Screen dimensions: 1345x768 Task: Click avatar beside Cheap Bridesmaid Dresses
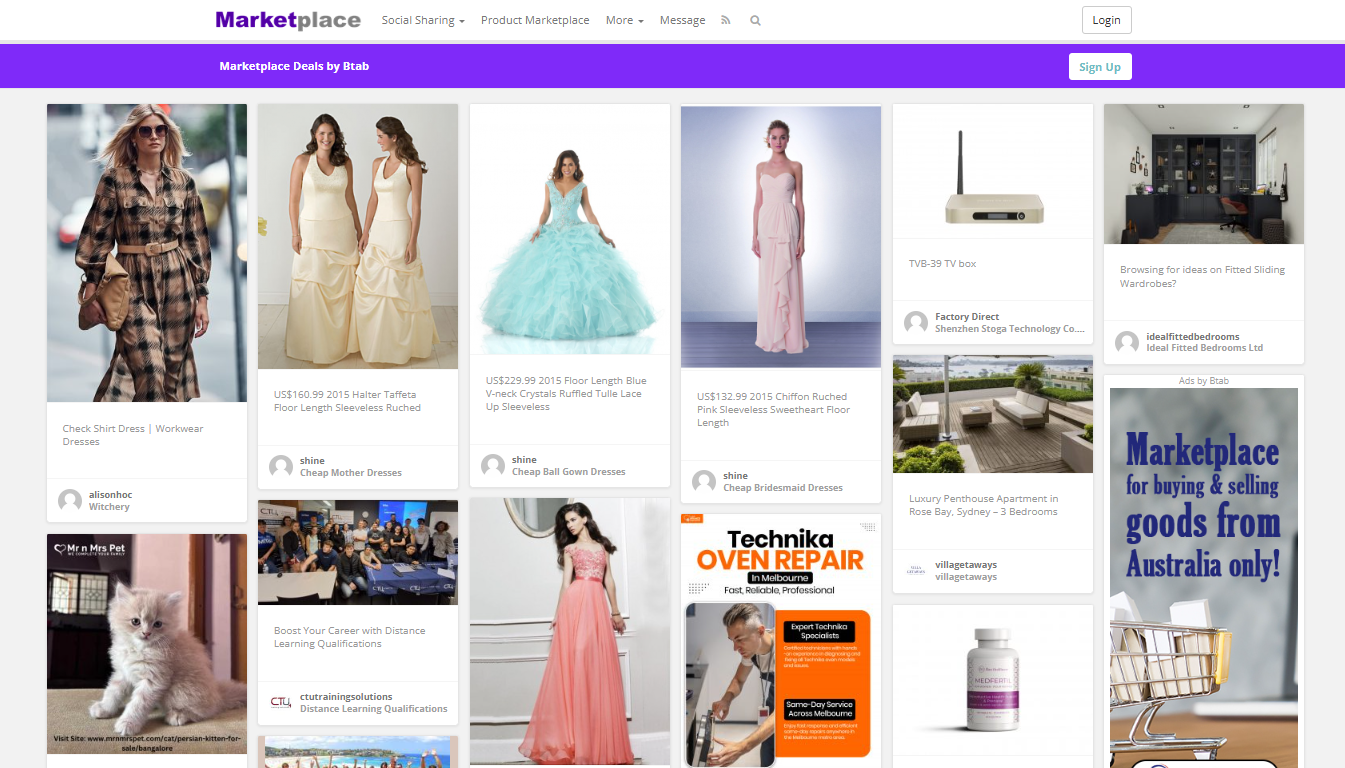[704, 481]
